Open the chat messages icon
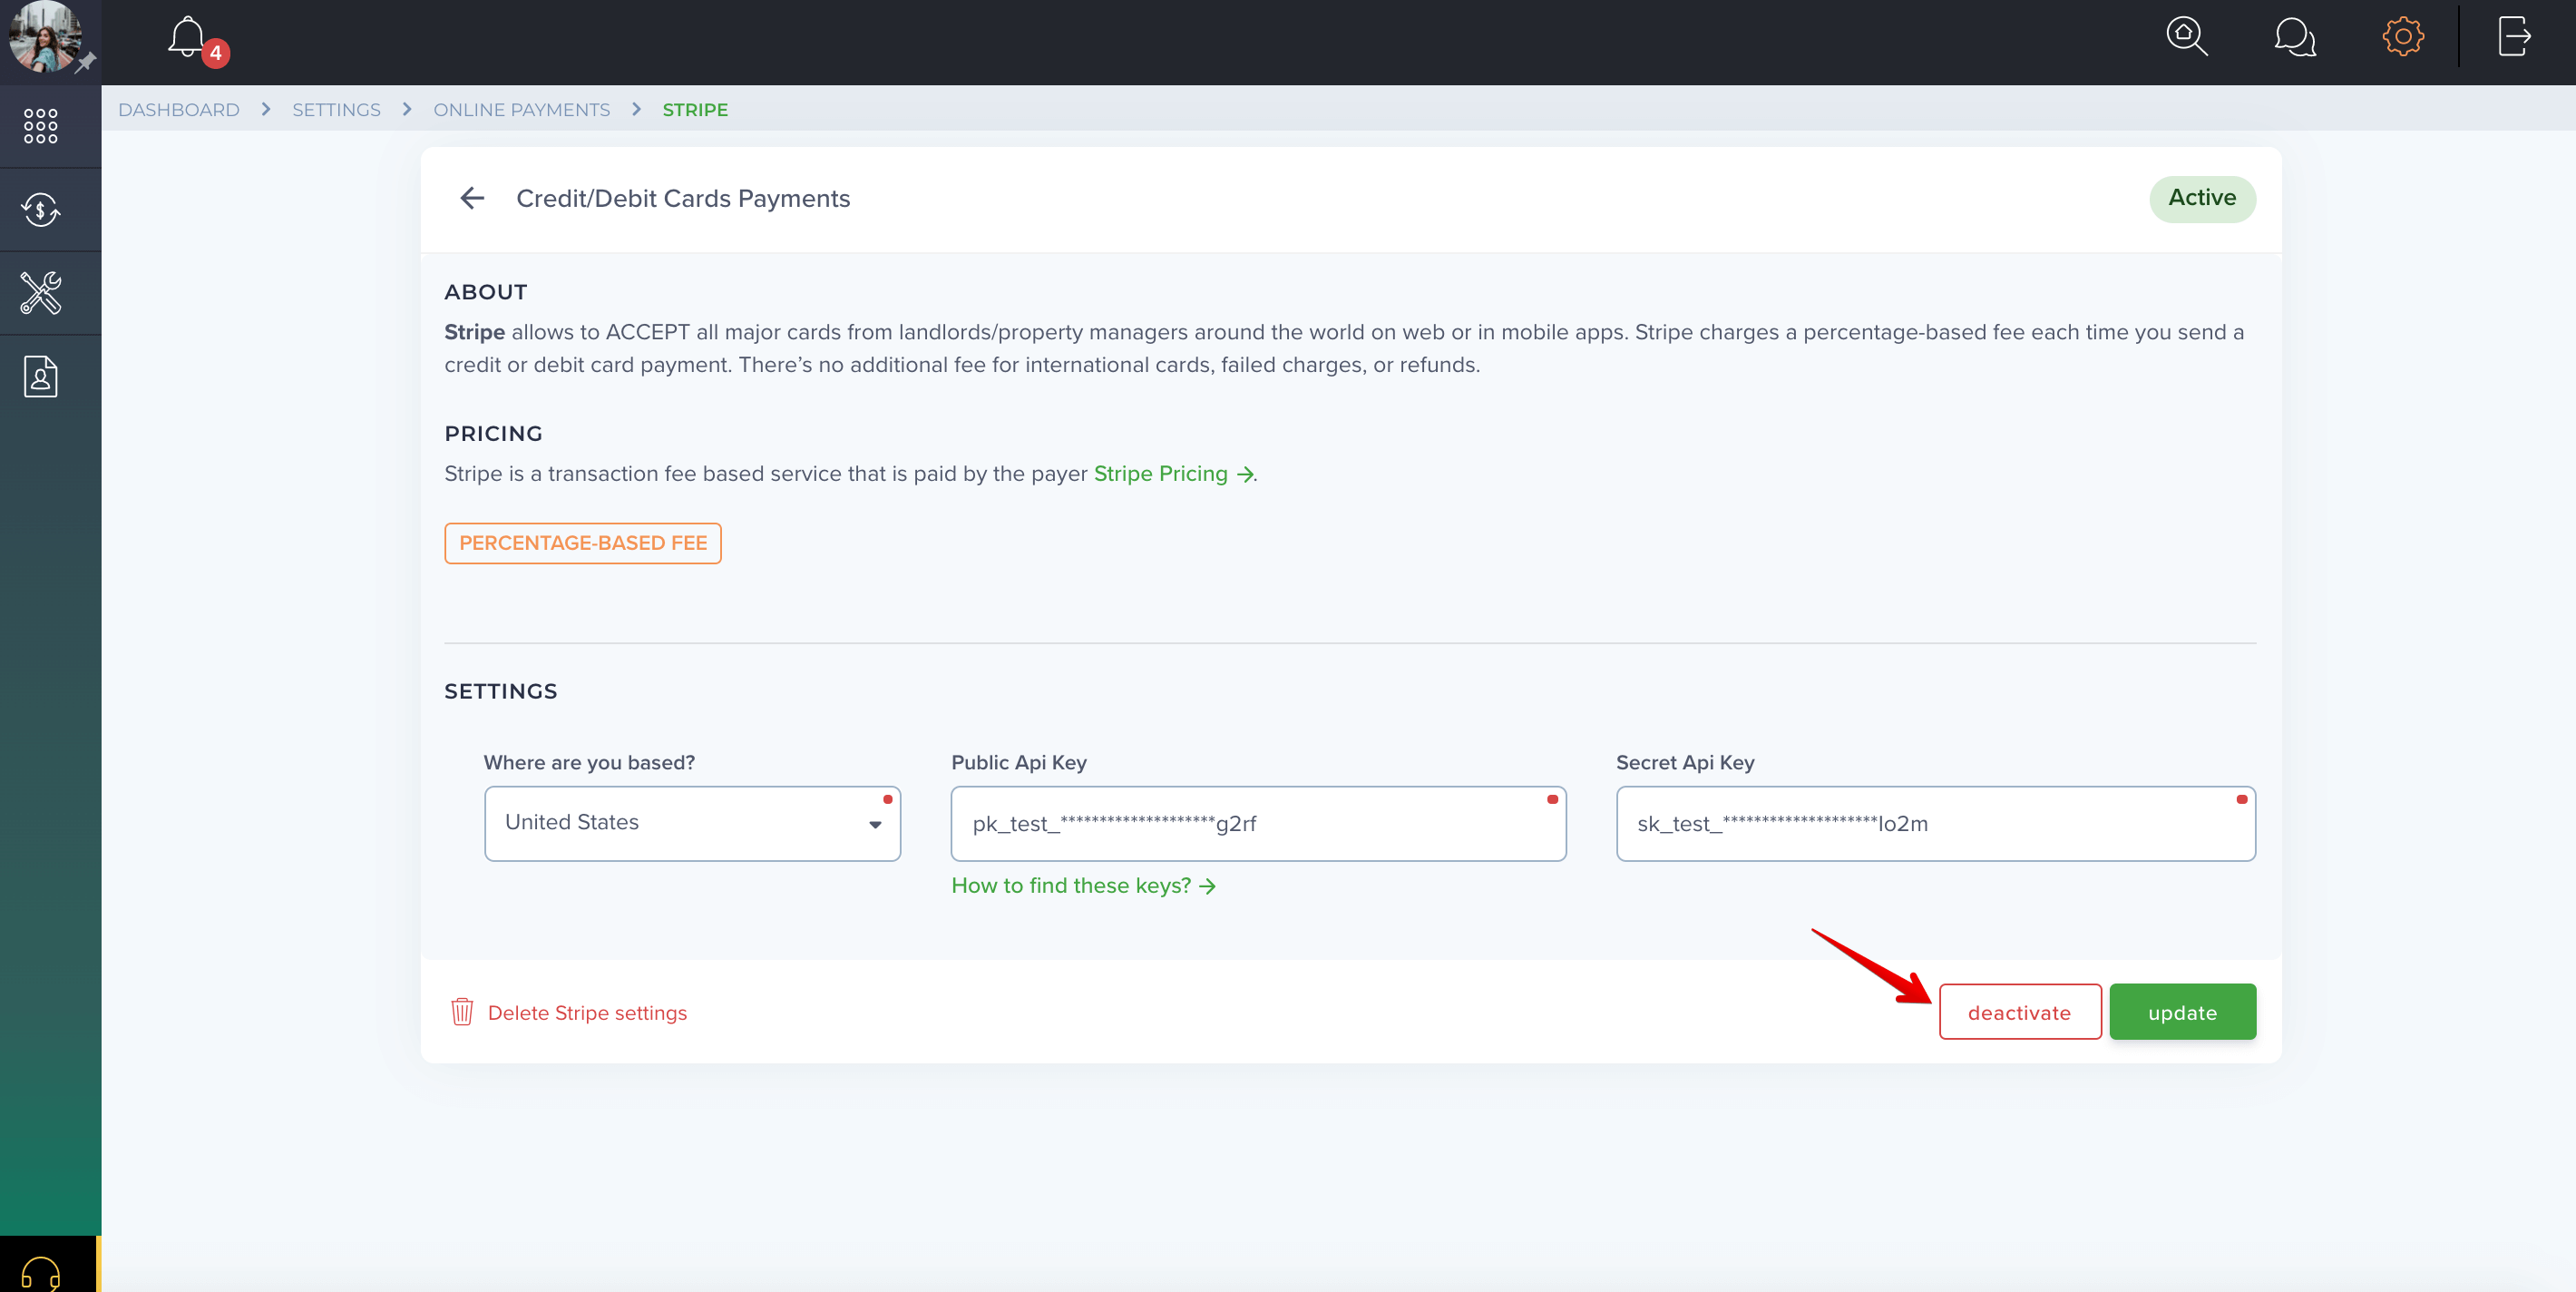Screen dimensions: 2576x1292 point(2294,37)
